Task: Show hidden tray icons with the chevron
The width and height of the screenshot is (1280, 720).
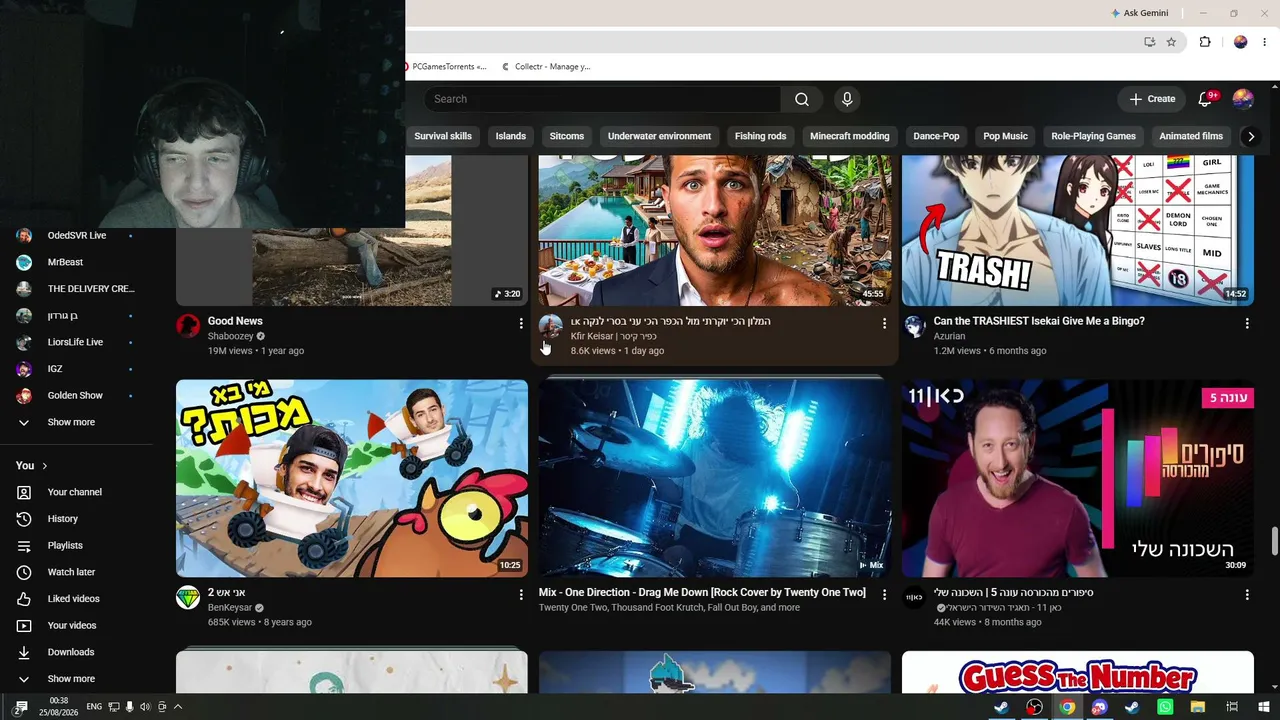Action: (178, 707)
